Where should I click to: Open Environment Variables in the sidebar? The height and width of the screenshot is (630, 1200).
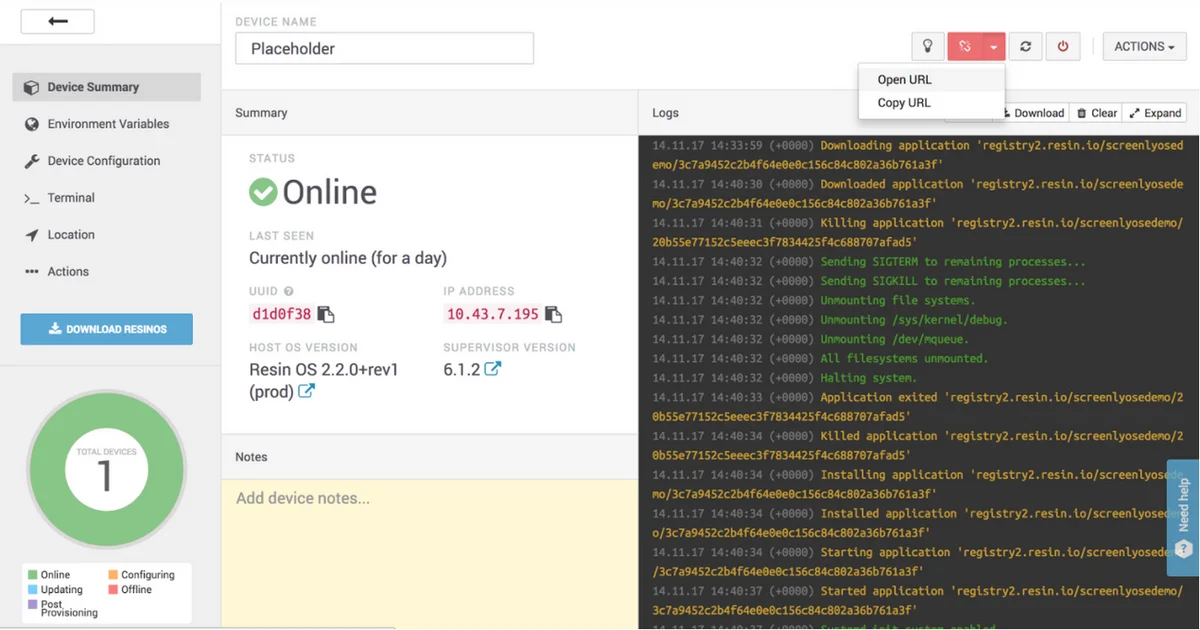[108, 124]
